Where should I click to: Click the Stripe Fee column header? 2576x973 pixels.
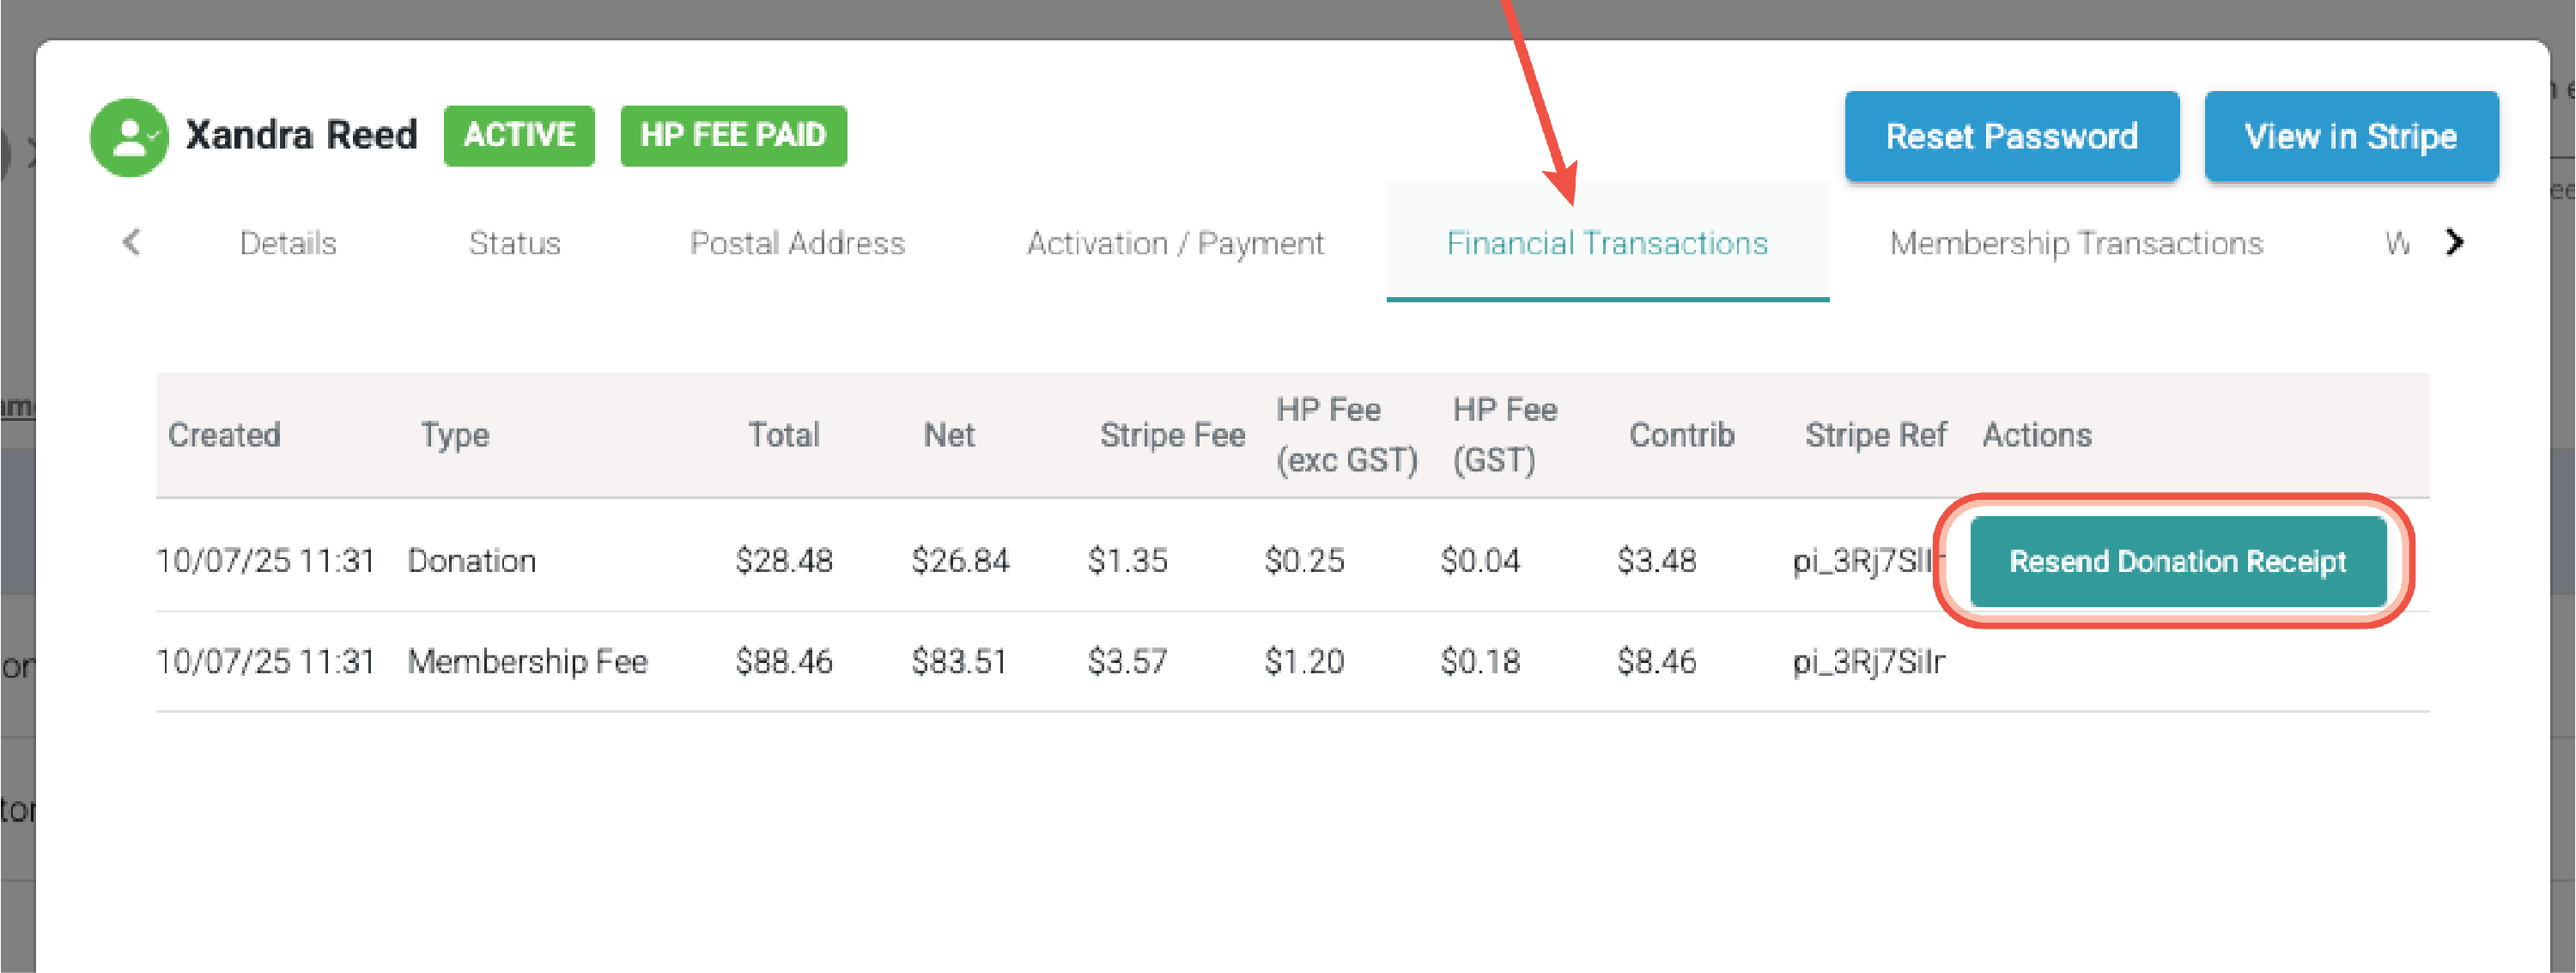pyautogui.click(x=1172, y=435)
